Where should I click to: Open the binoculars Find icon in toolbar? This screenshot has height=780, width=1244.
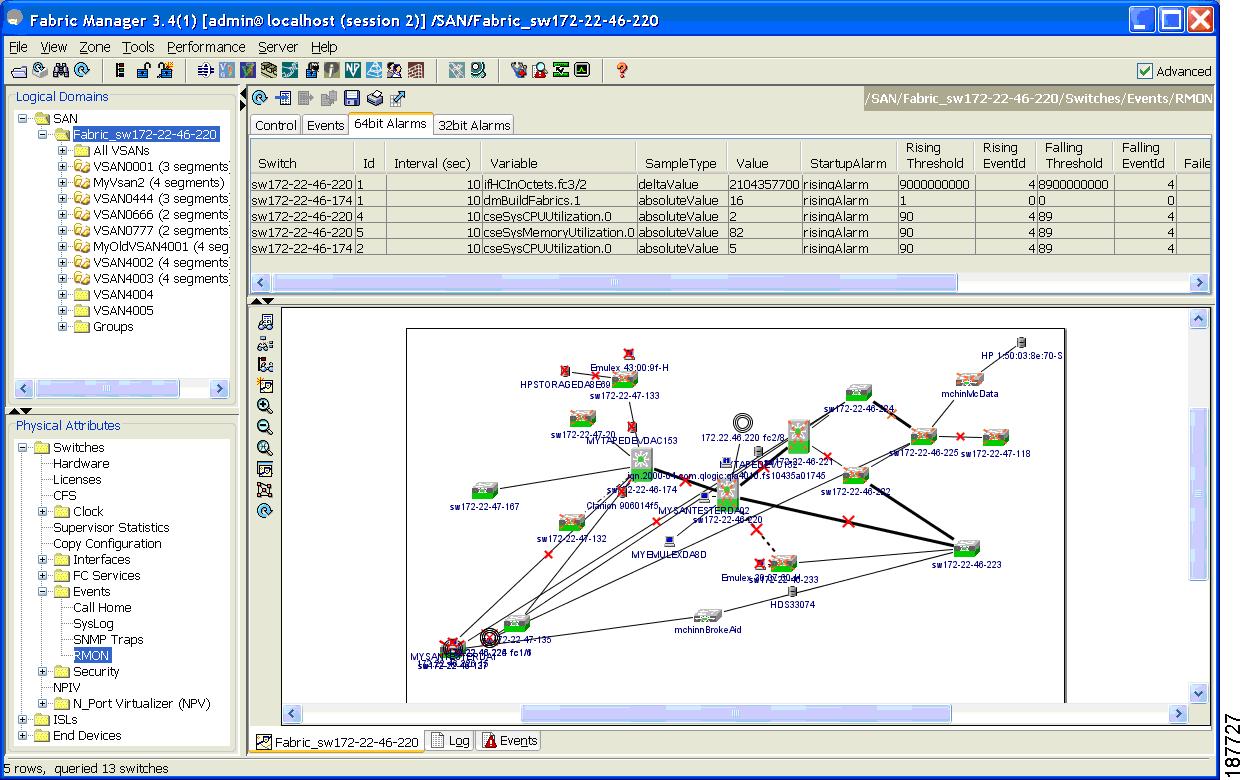tap(59, 70)
